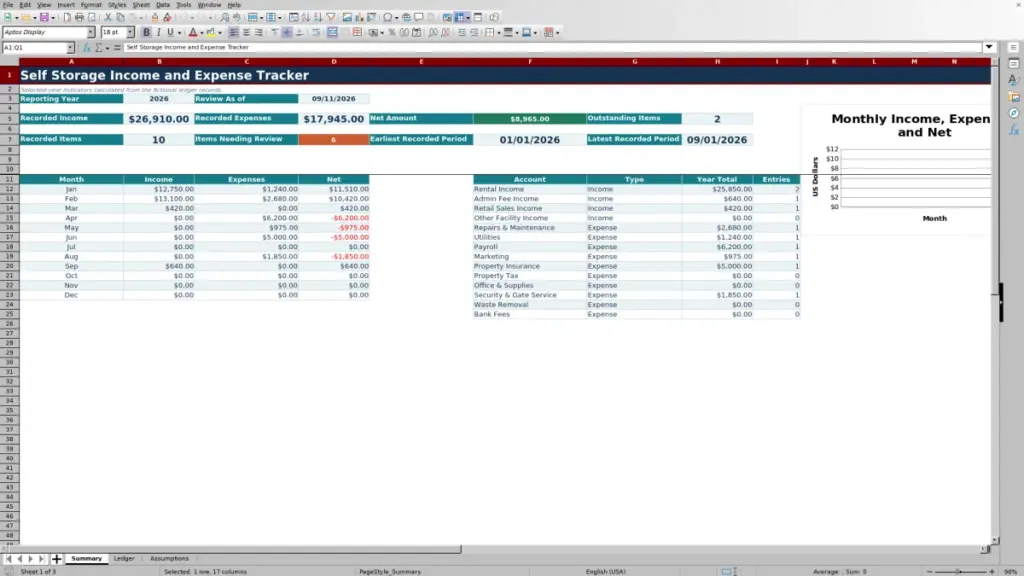Toggle Center Horizontally alignment

pos(246,32)
